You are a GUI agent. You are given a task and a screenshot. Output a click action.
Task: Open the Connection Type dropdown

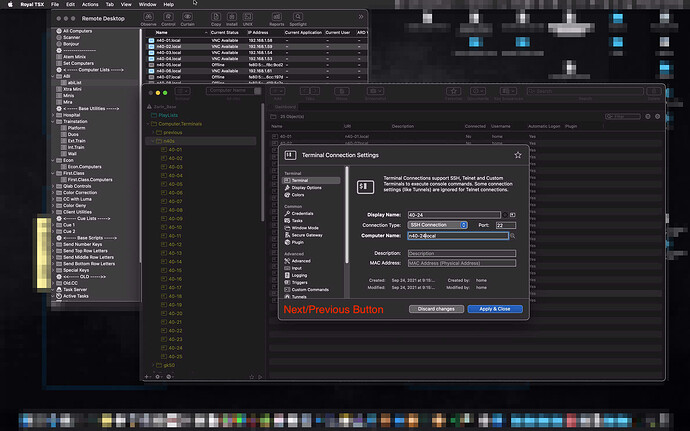tap(435, 225)
